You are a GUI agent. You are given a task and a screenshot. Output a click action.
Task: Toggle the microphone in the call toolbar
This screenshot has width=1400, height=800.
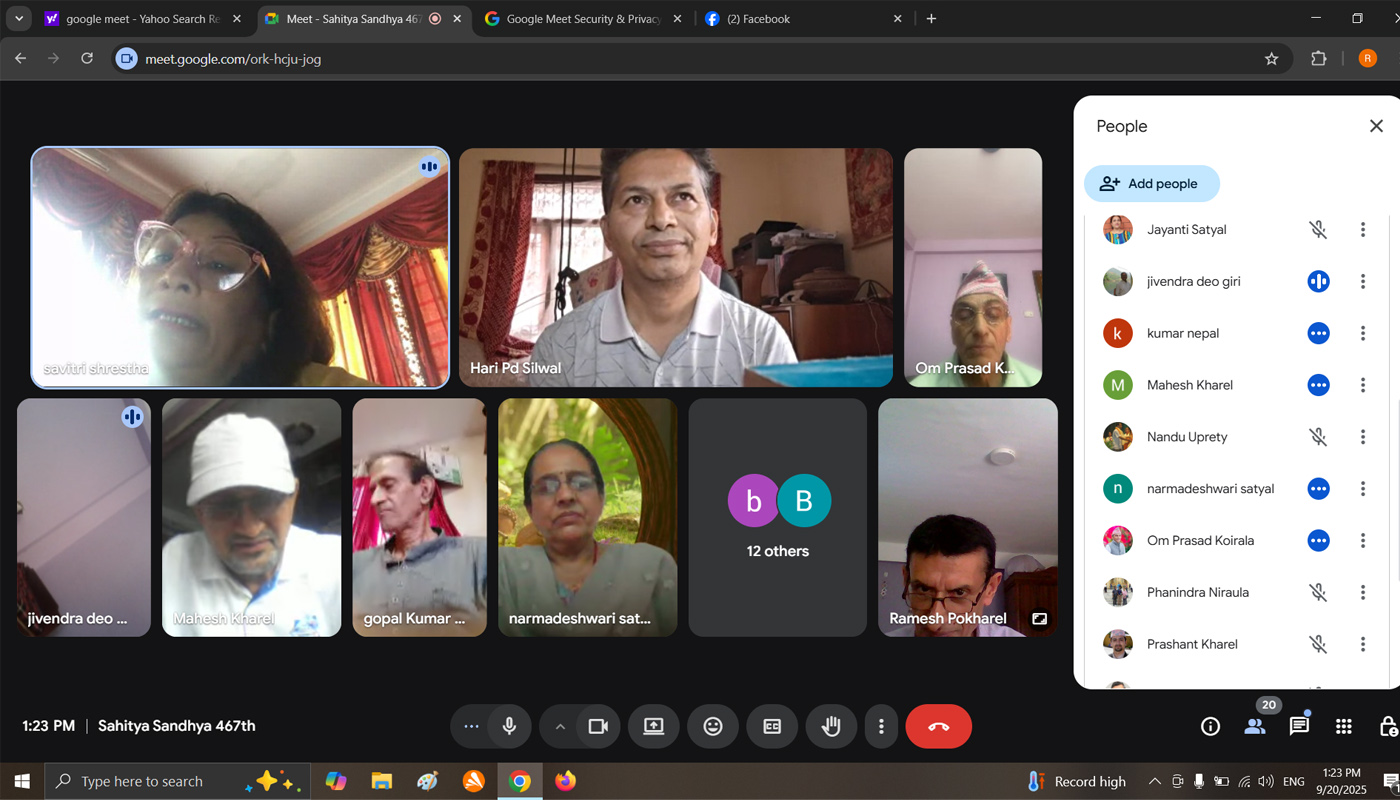point(509,727)
